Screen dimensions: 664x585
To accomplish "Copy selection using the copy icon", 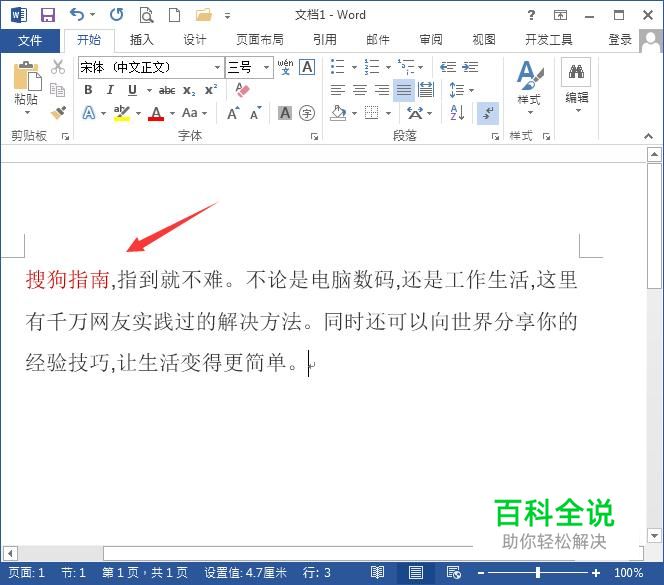I will pos(57,89).
